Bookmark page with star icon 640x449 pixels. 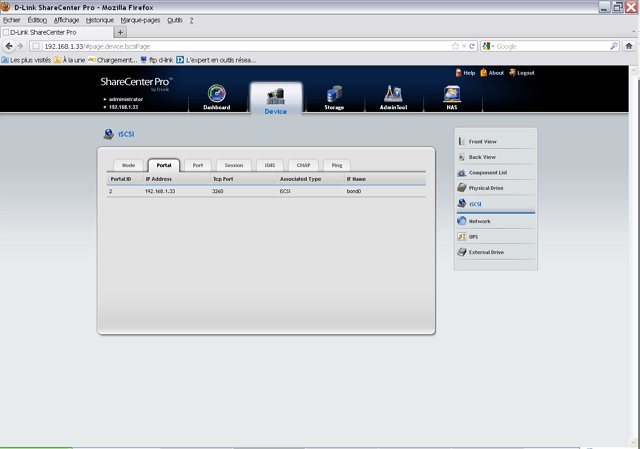[x=455, y=46]
